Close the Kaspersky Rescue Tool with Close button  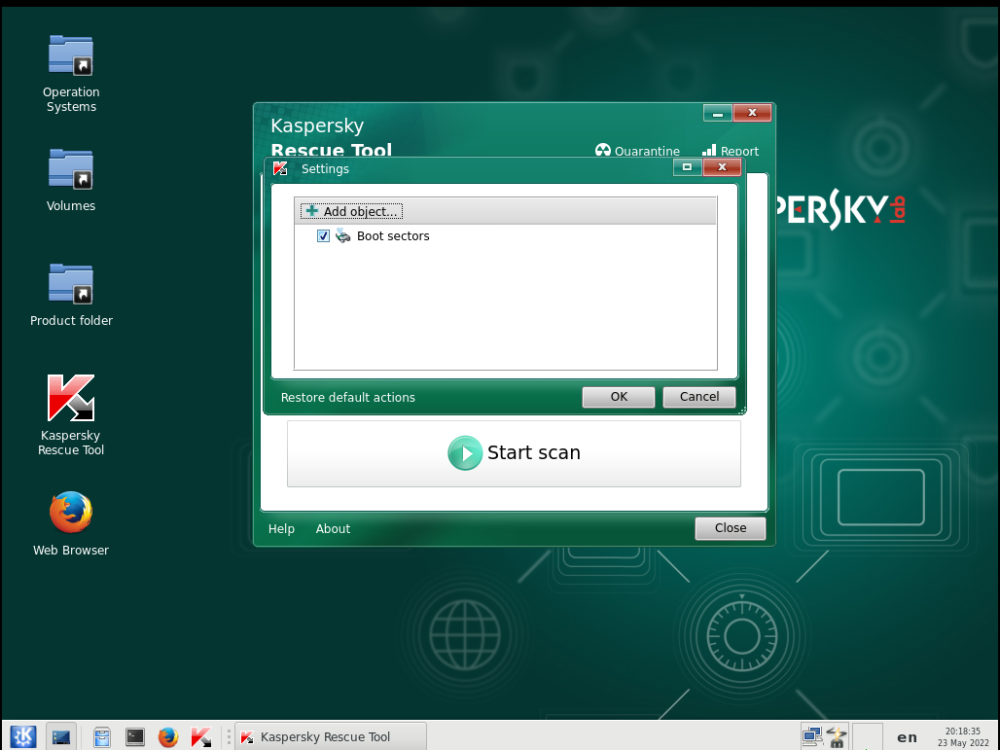[730, 528]
